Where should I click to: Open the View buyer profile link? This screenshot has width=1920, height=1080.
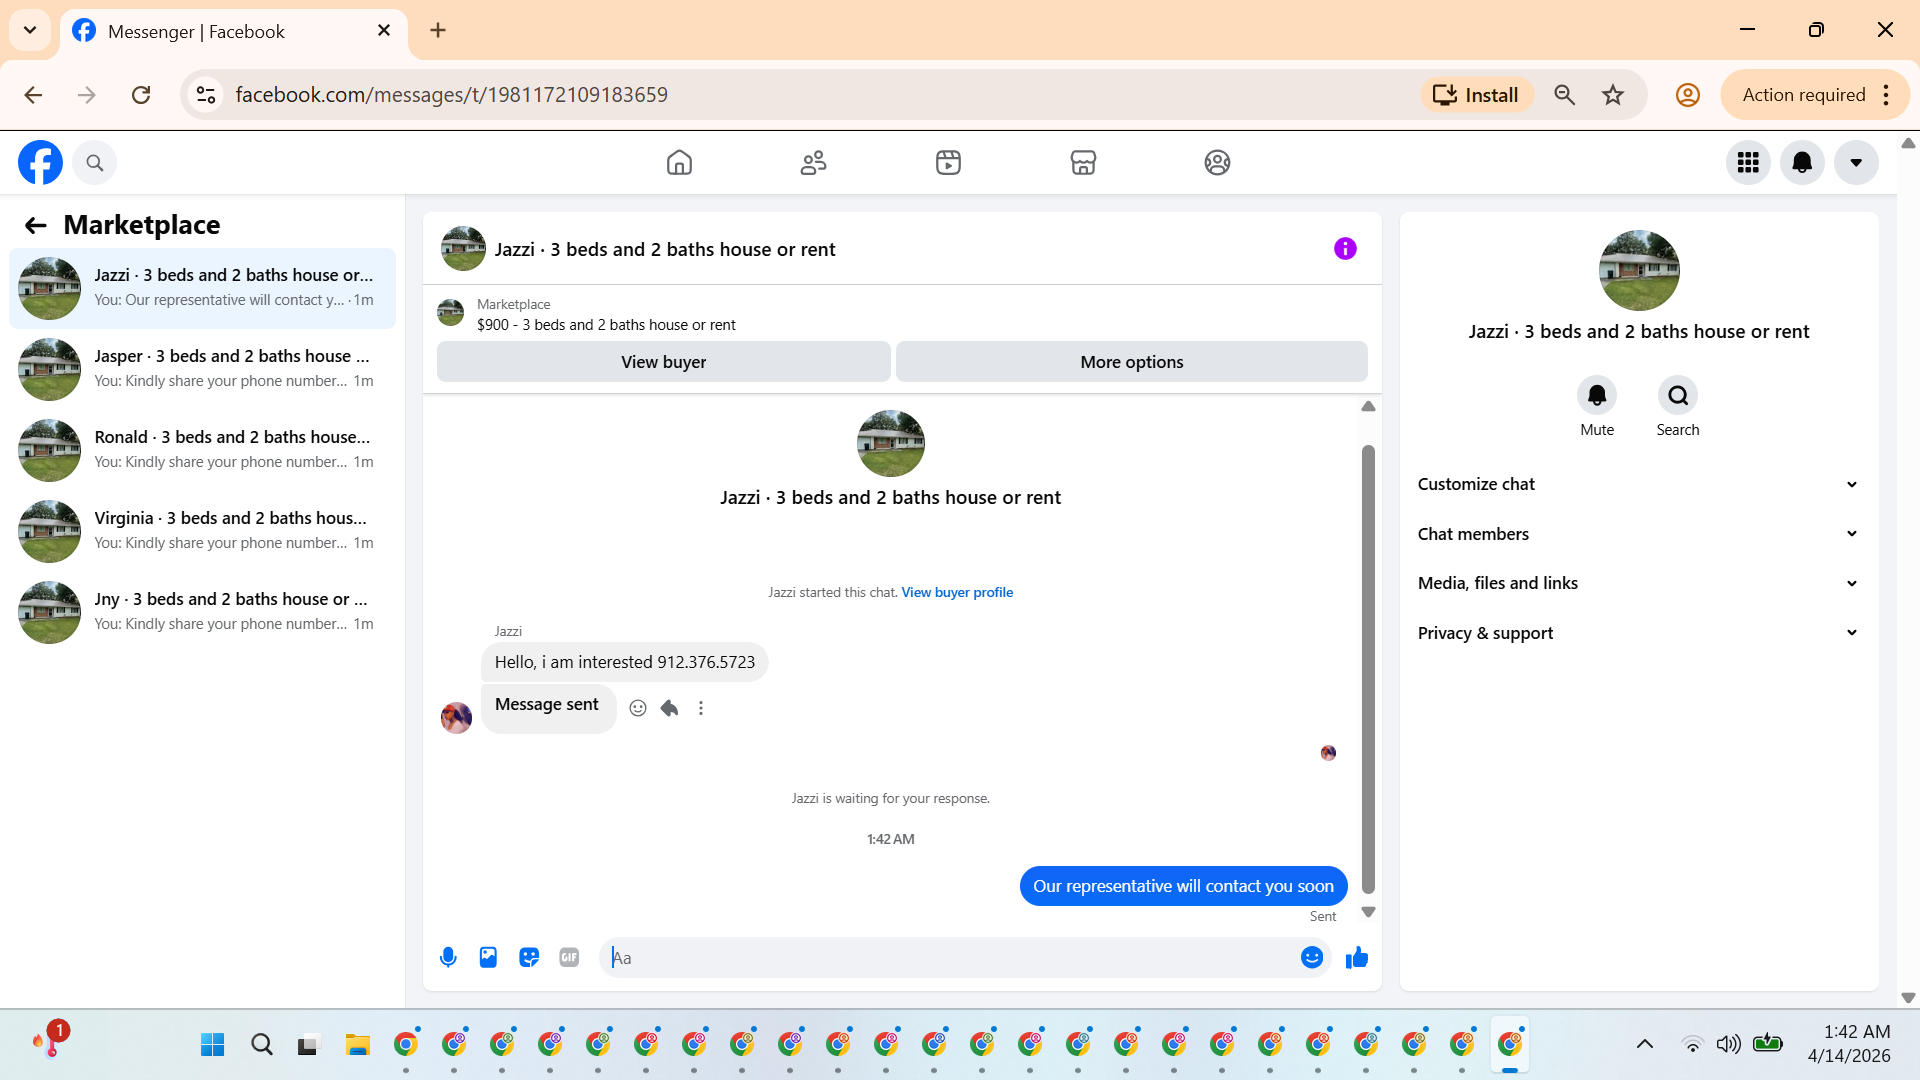[x=957, y=592]
